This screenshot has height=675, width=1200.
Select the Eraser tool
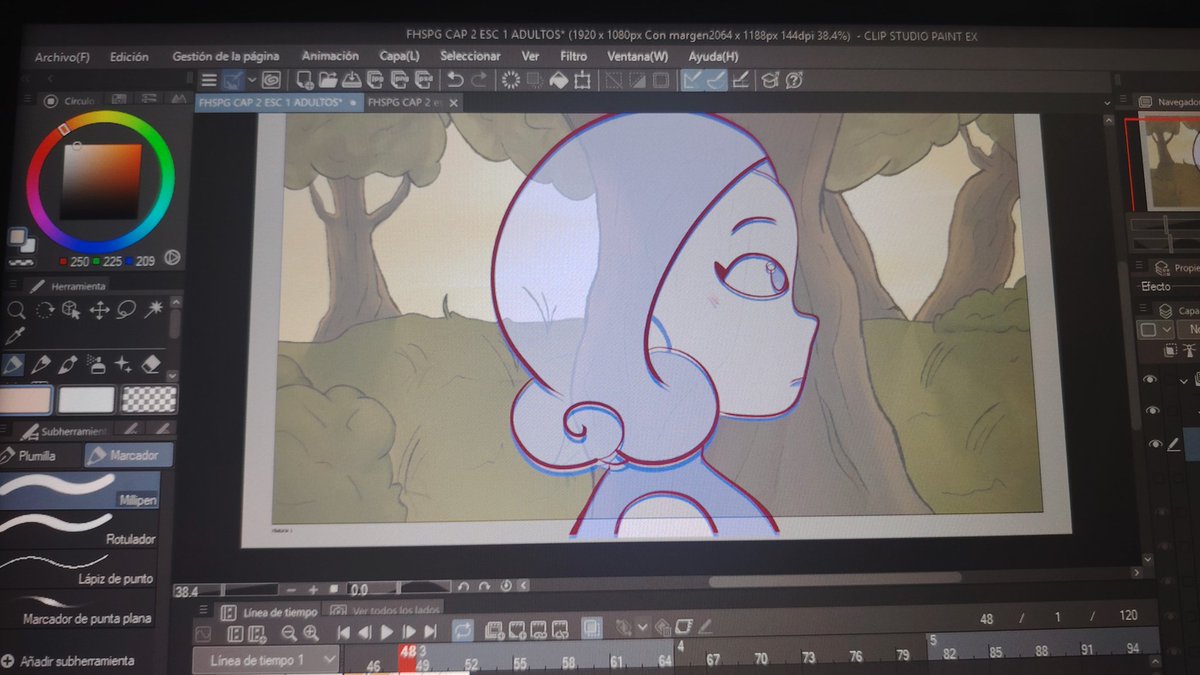click(x=151, y=365)
